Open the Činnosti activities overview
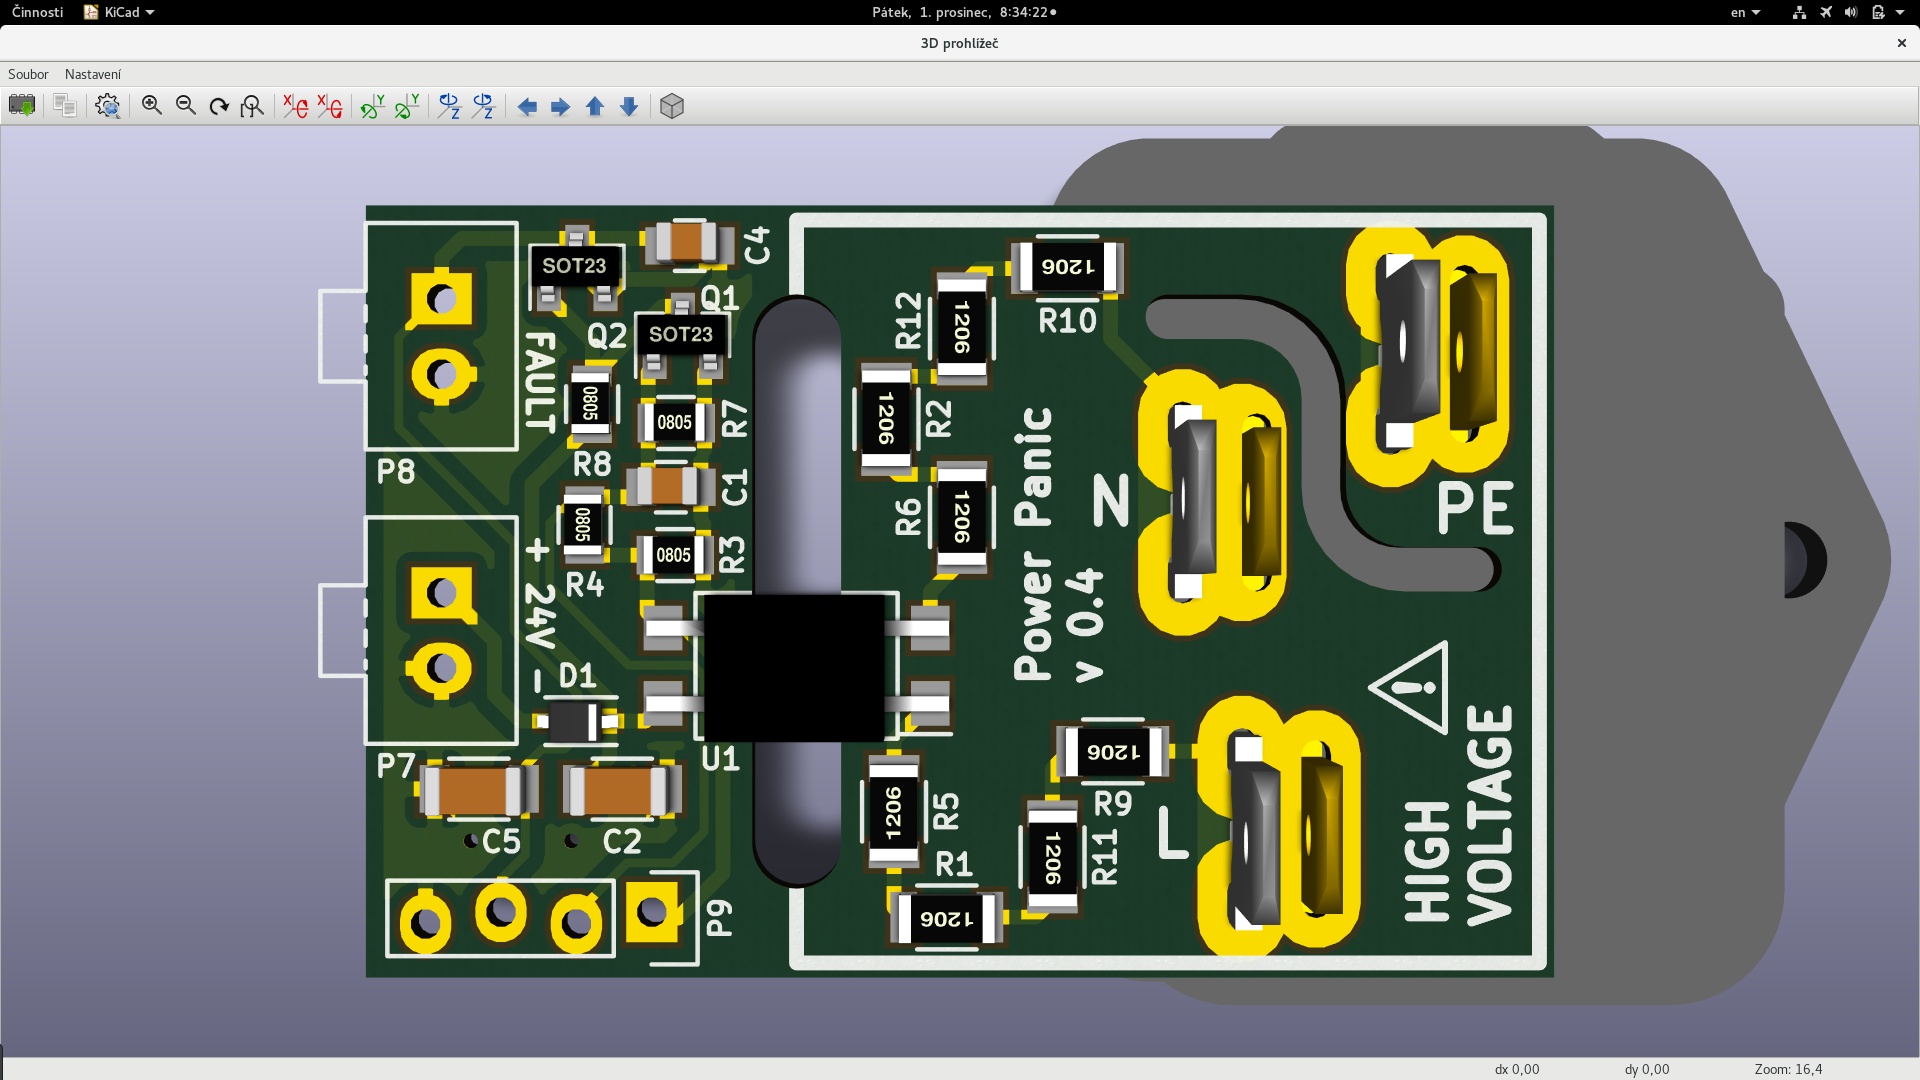Viewport: 1920px width, 1080px height. [37, 12]
